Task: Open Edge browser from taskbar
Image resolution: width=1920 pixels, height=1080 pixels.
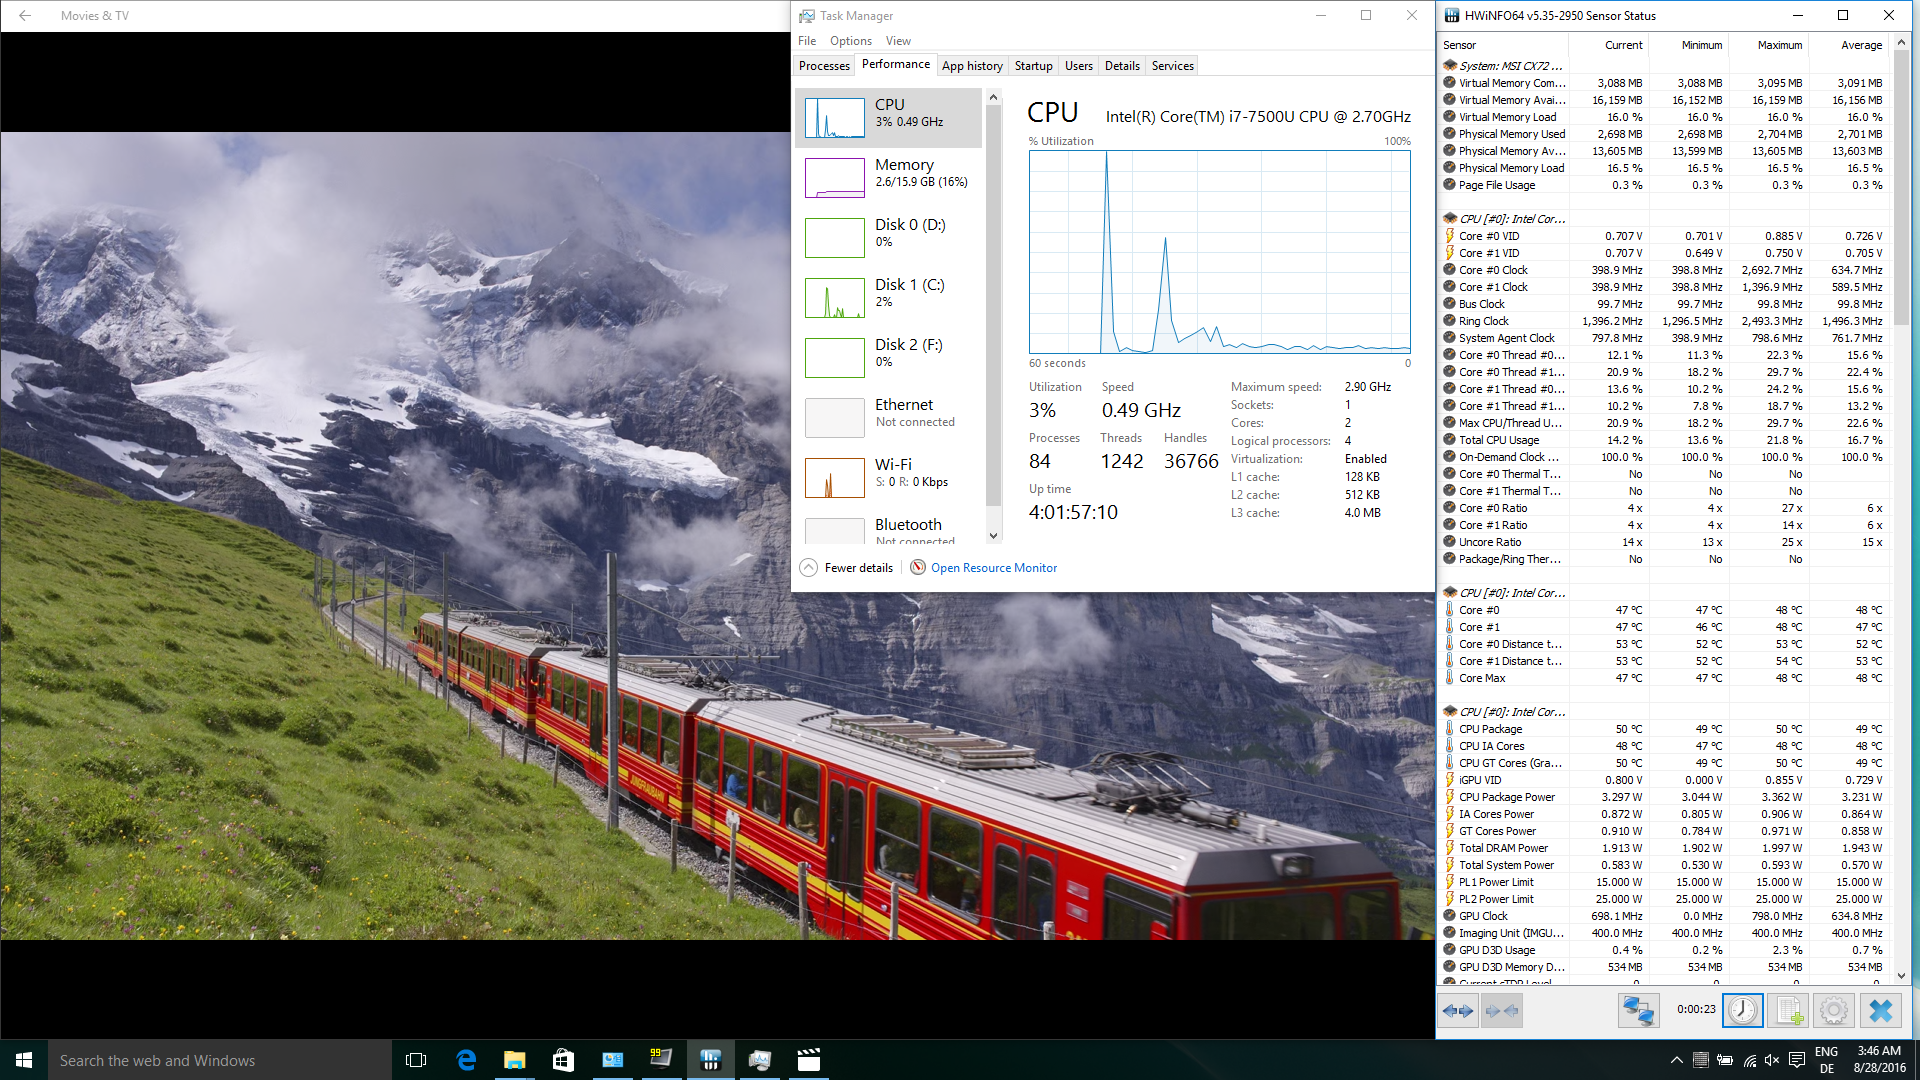Action: (466, 1060)
